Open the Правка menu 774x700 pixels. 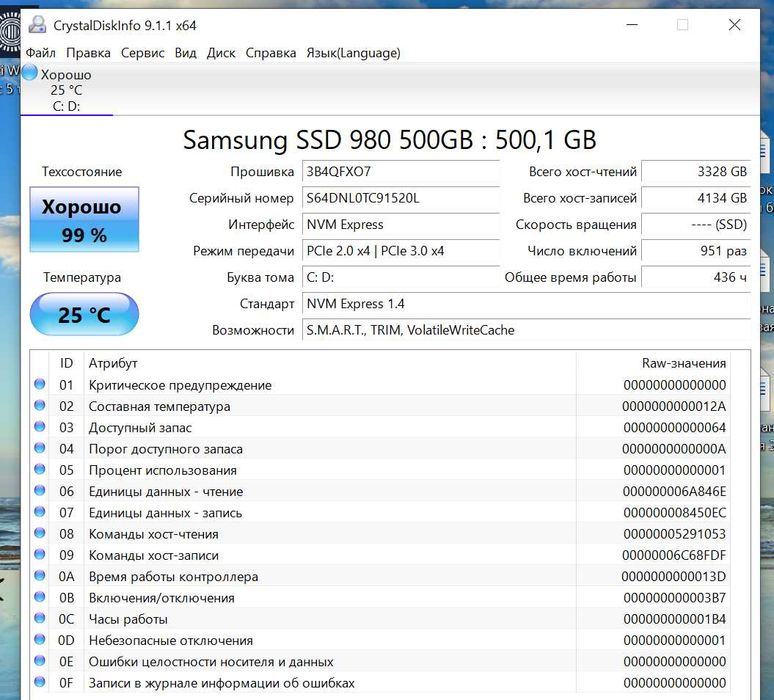[88, 53]
